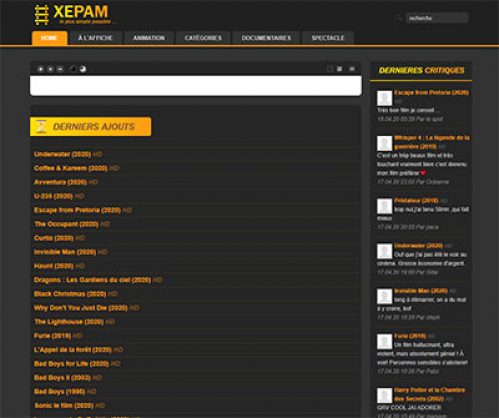The height and width of the screenshot is (418, 499).
Task: Click avatar beside the 2018 film review
Action: pos(384,206)
